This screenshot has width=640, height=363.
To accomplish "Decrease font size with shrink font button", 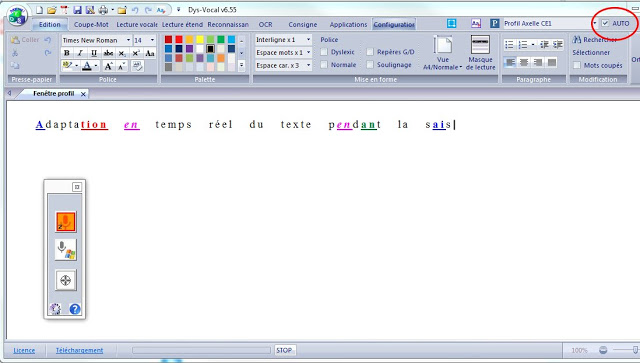I will point(122,65).
